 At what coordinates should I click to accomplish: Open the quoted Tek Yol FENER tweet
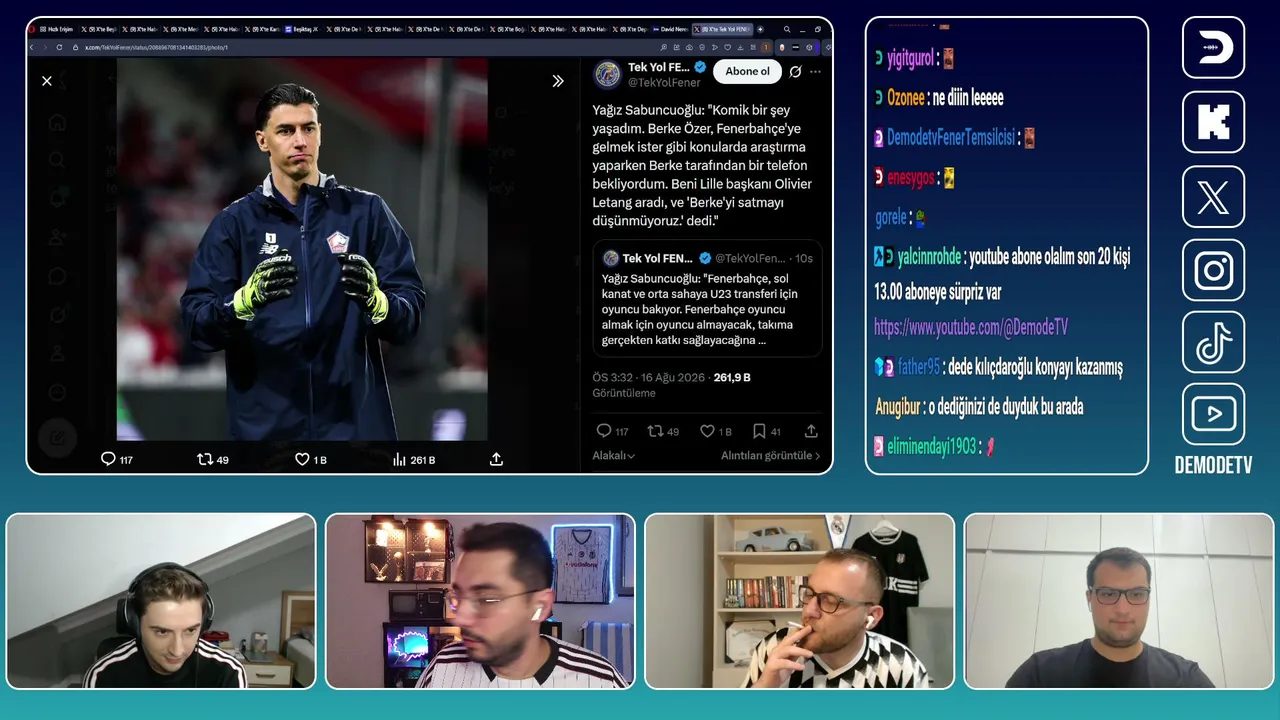(x=707, y=299)
